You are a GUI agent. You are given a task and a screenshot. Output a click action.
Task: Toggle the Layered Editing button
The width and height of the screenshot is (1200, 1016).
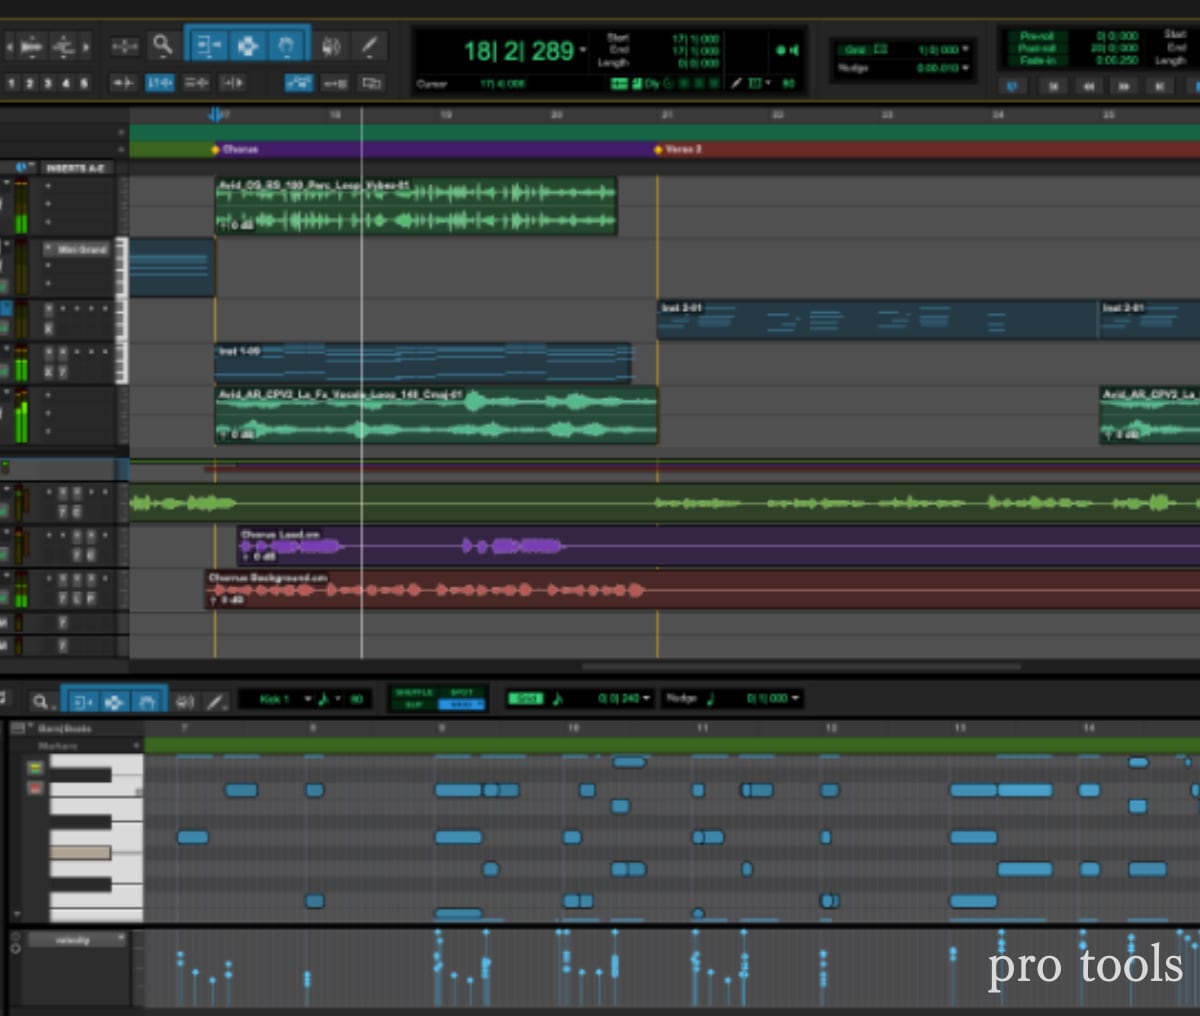(x=371, y=83)
